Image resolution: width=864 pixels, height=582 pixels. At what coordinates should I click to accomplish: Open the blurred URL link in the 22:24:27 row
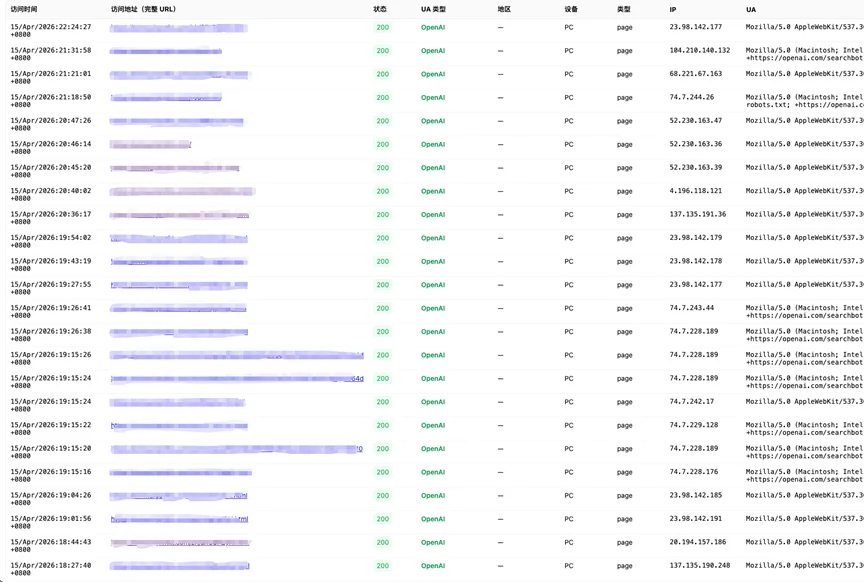click(179, 28)
